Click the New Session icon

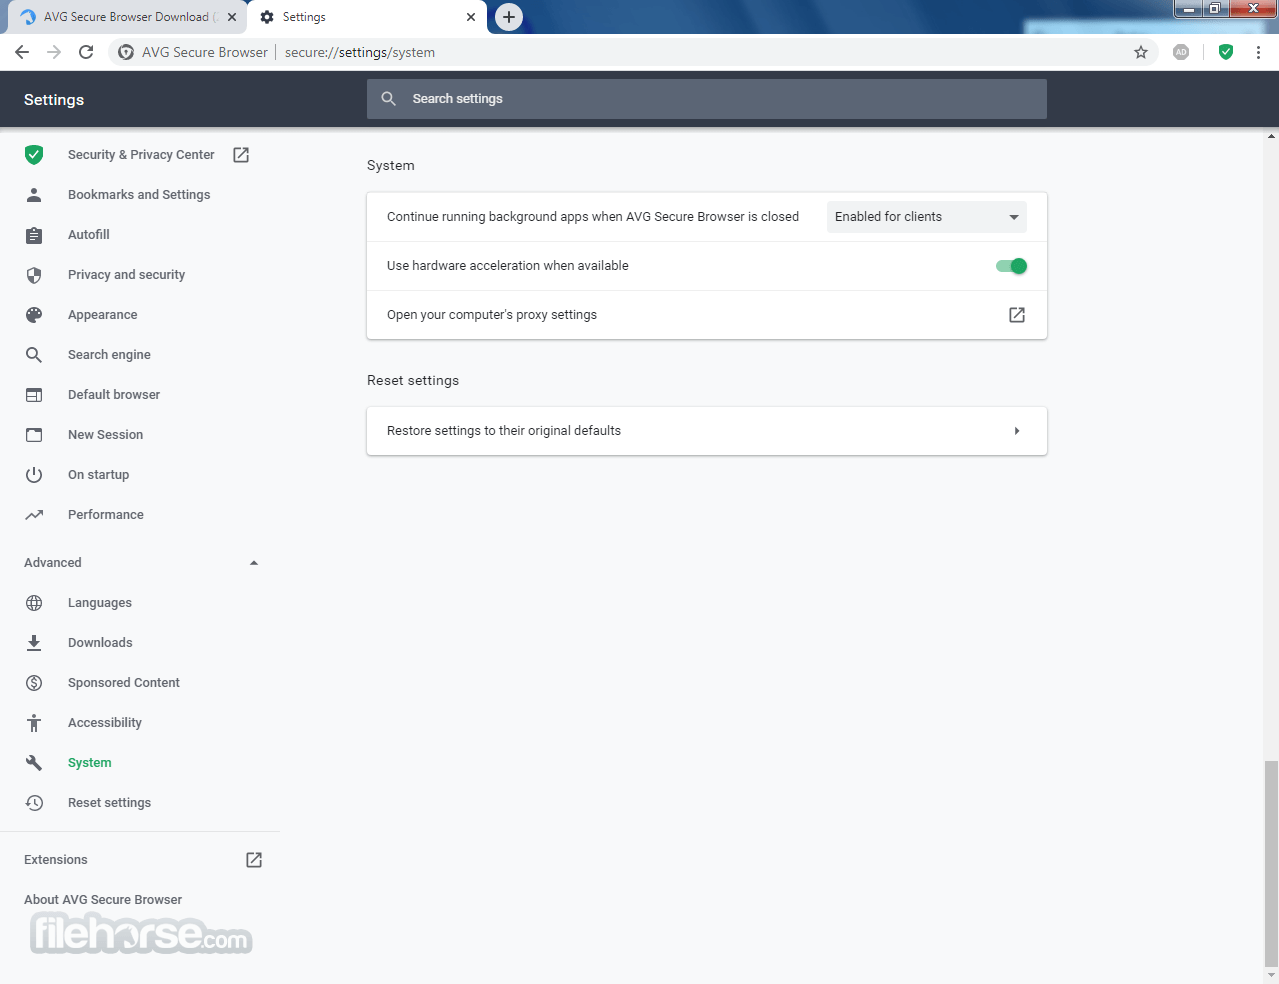click(x=34, y=435)
